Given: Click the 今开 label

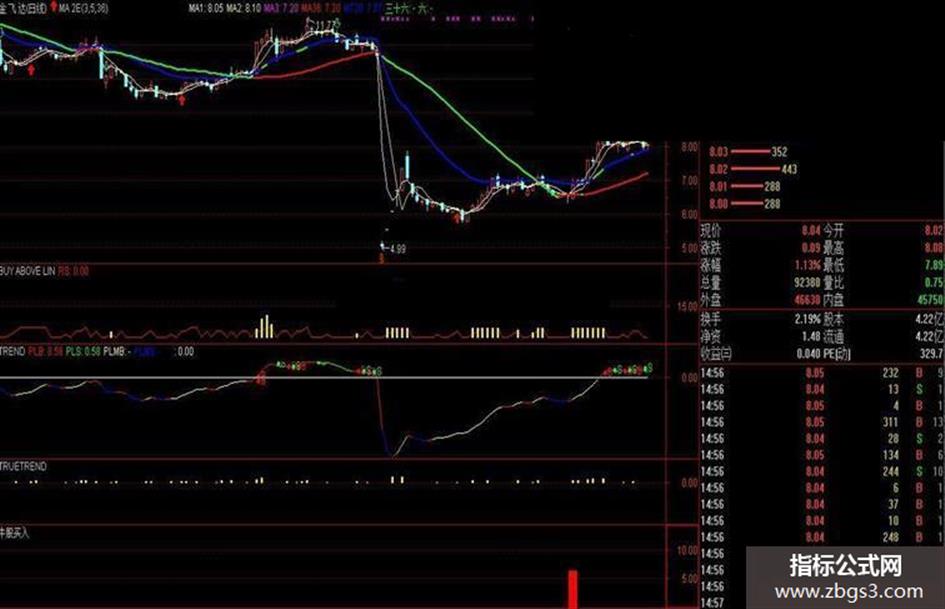Looking at the screenshot, I should pos(834,230).
